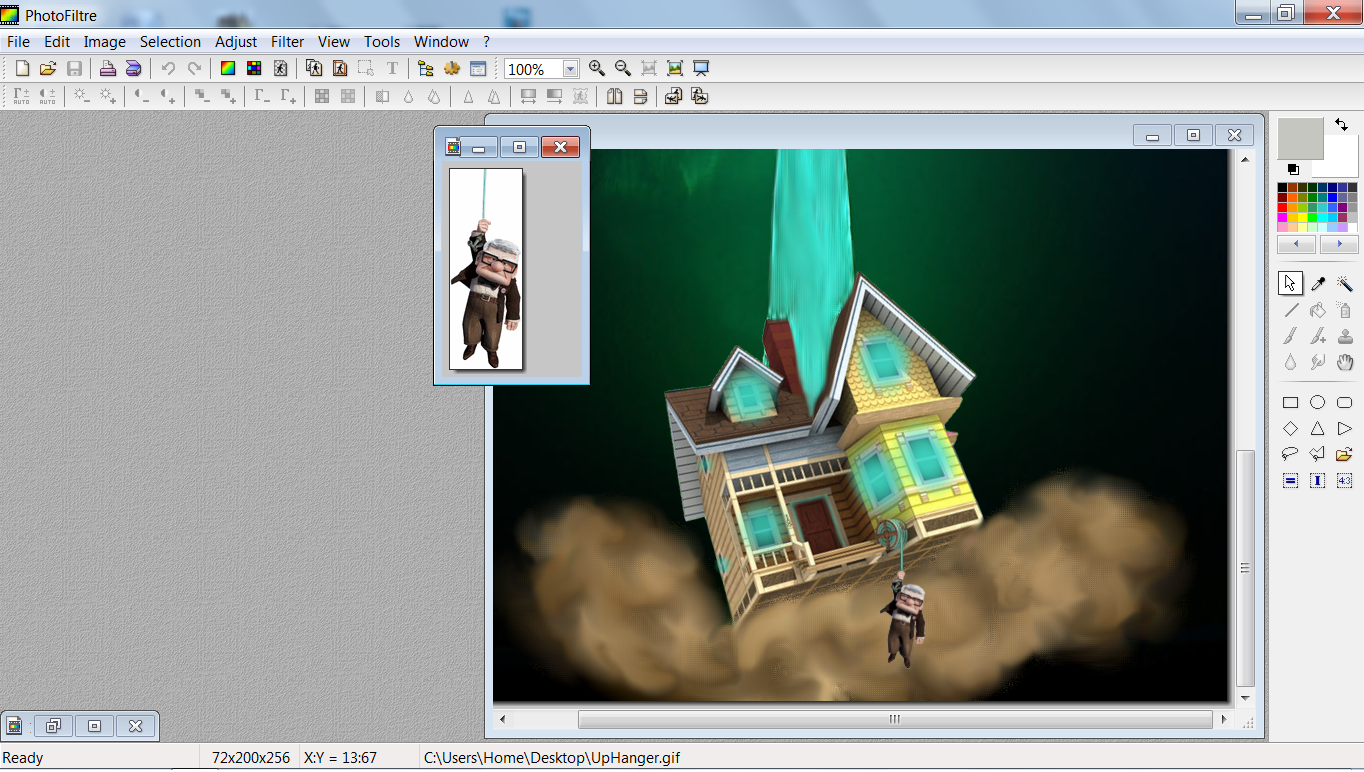
Task: Click the 72x200x256 size in status bar
Action: (251, 758)
